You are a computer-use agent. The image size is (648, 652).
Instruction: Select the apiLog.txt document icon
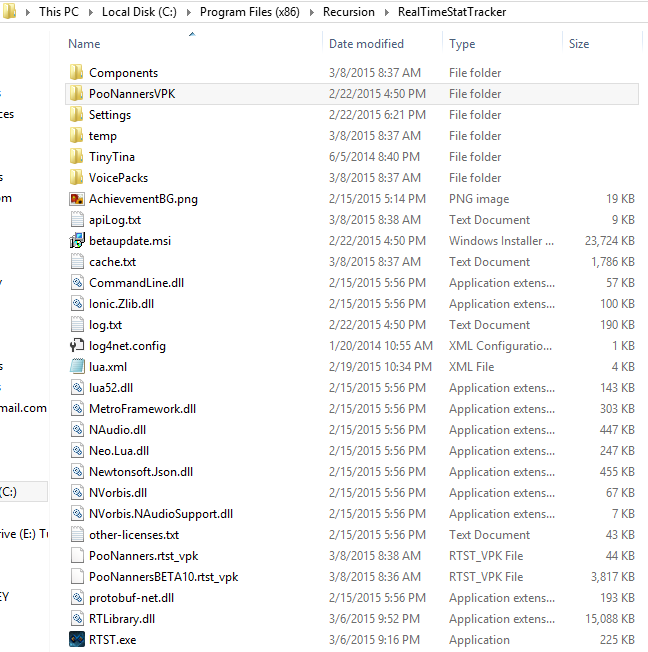[76, 220]
